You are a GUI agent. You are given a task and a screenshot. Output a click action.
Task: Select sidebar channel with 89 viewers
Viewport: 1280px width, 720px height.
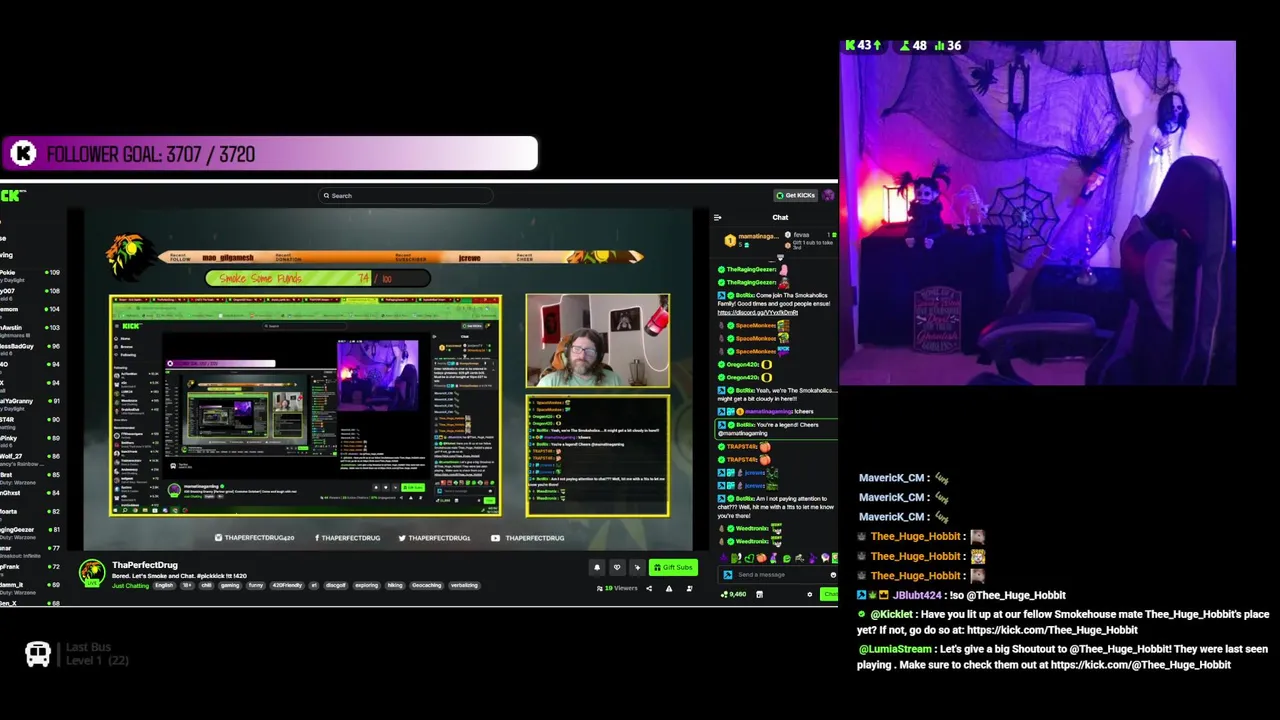pyautogui.click(x=30, y=441)
